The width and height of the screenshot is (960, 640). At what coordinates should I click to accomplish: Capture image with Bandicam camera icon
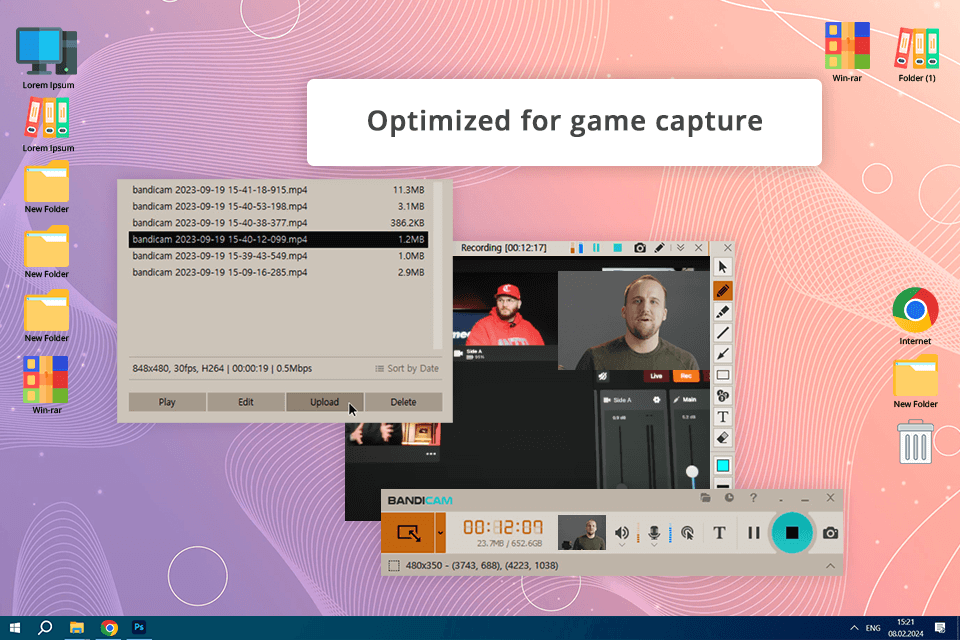830,533
